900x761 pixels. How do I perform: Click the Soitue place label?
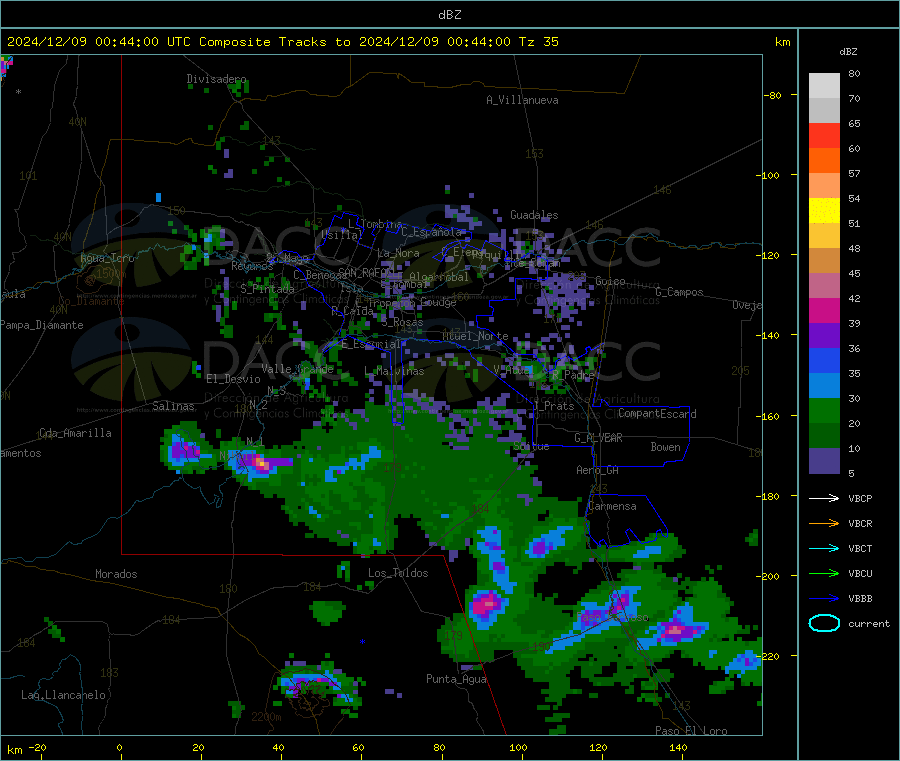tap(531, 446)
